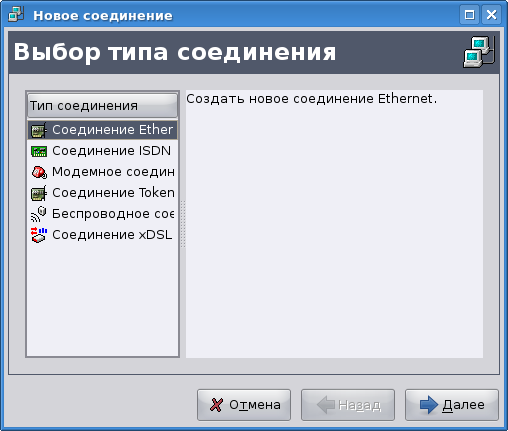Click the Ethernet description text area

tap(334, 224)
